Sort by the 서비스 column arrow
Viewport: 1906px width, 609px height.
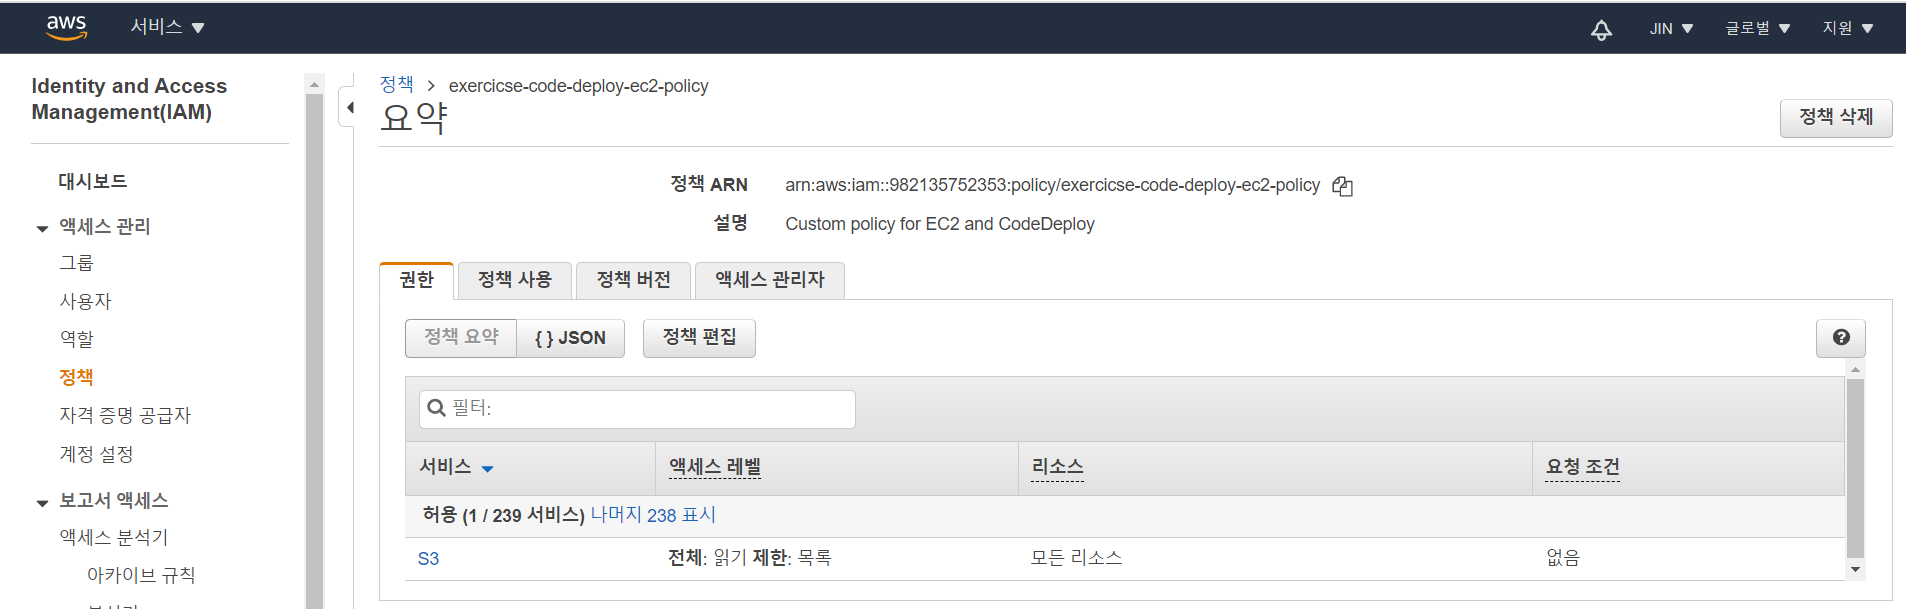click(x=487, y=468)
